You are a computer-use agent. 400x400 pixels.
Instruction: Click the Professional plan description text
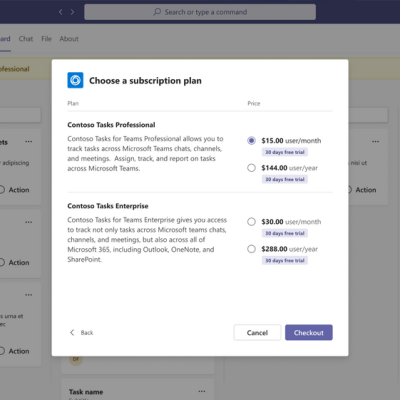[x=145, y=153]
